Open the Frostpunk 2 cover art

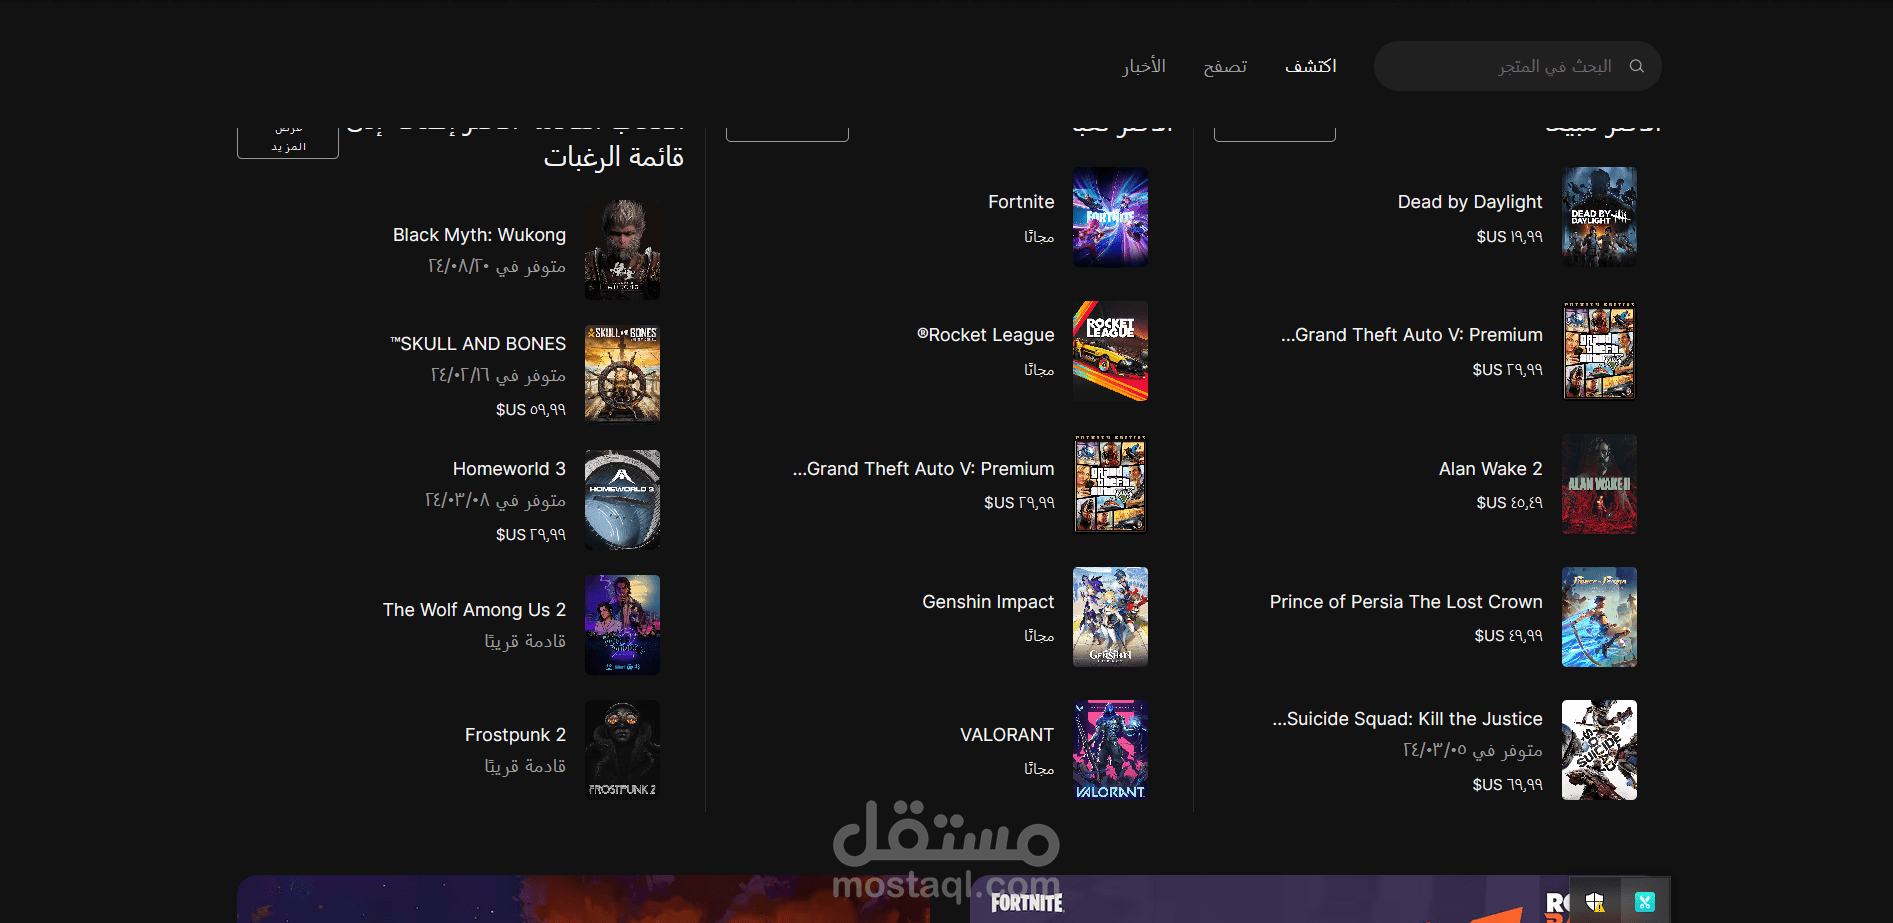[622, 750]
